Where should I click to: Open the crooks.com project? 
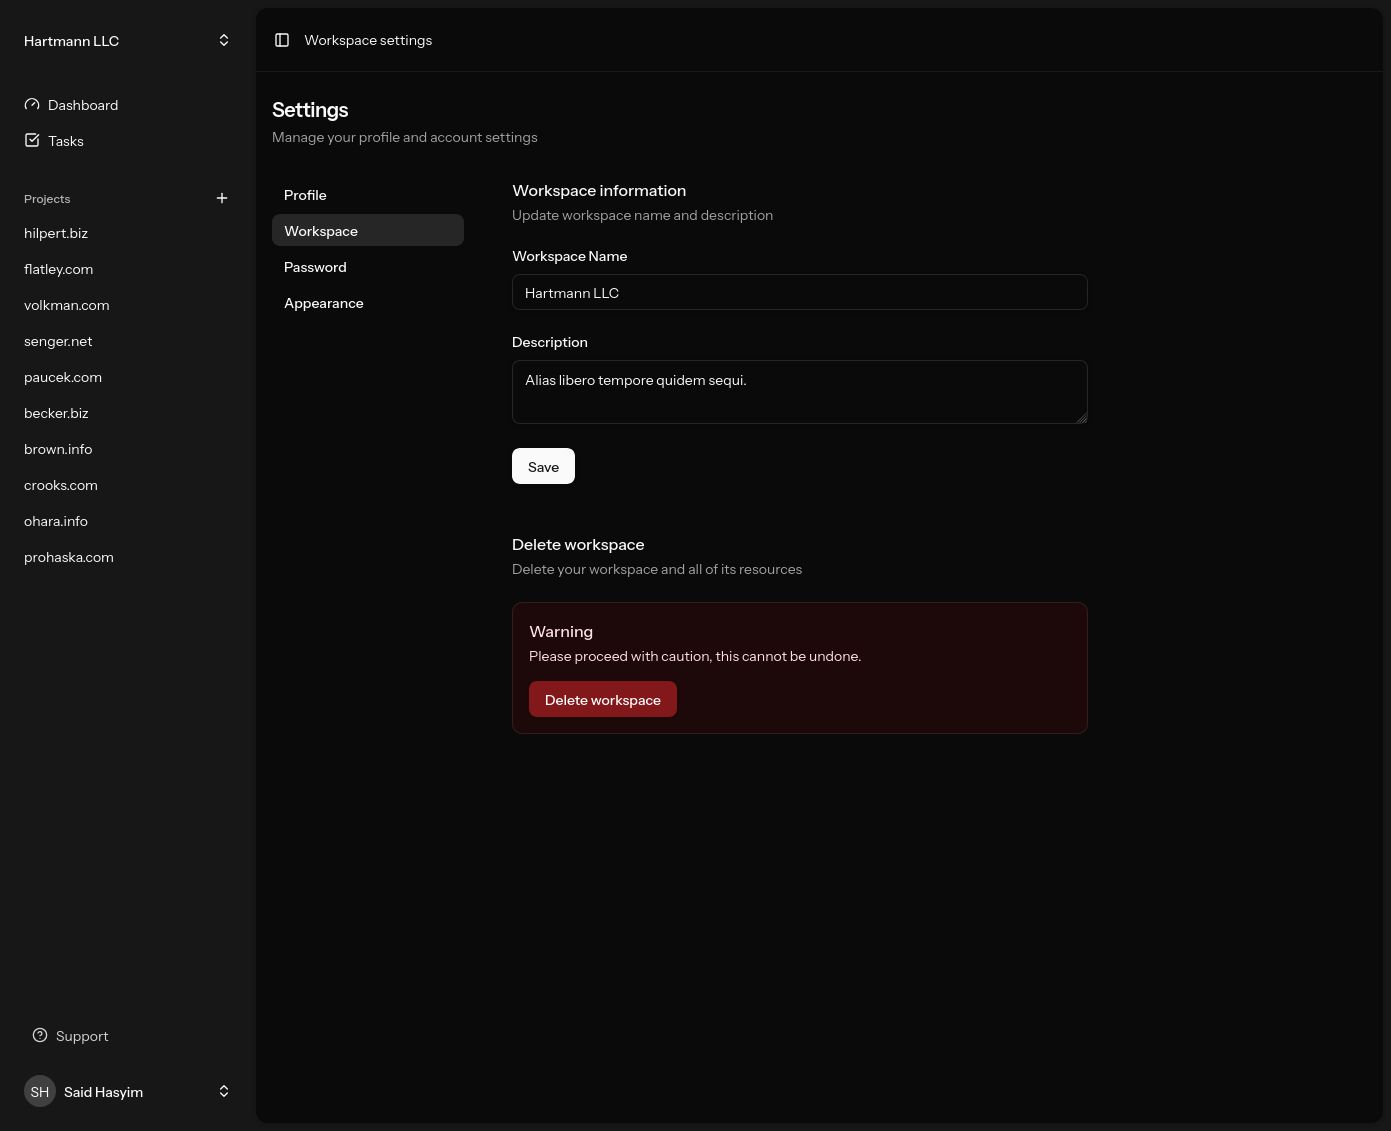[x=128, y=484]
